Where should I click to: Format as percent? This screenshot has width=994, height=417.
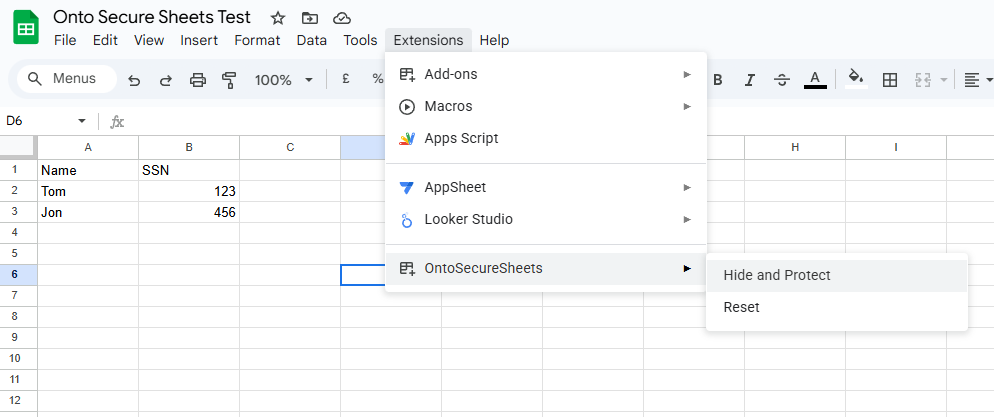pyautogui.click(x=378, y=79)
